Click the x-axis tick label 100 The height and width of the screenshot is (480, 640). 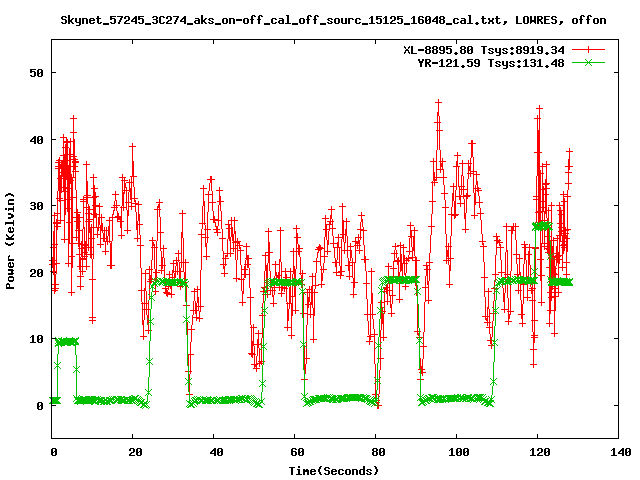pos(459,452)
